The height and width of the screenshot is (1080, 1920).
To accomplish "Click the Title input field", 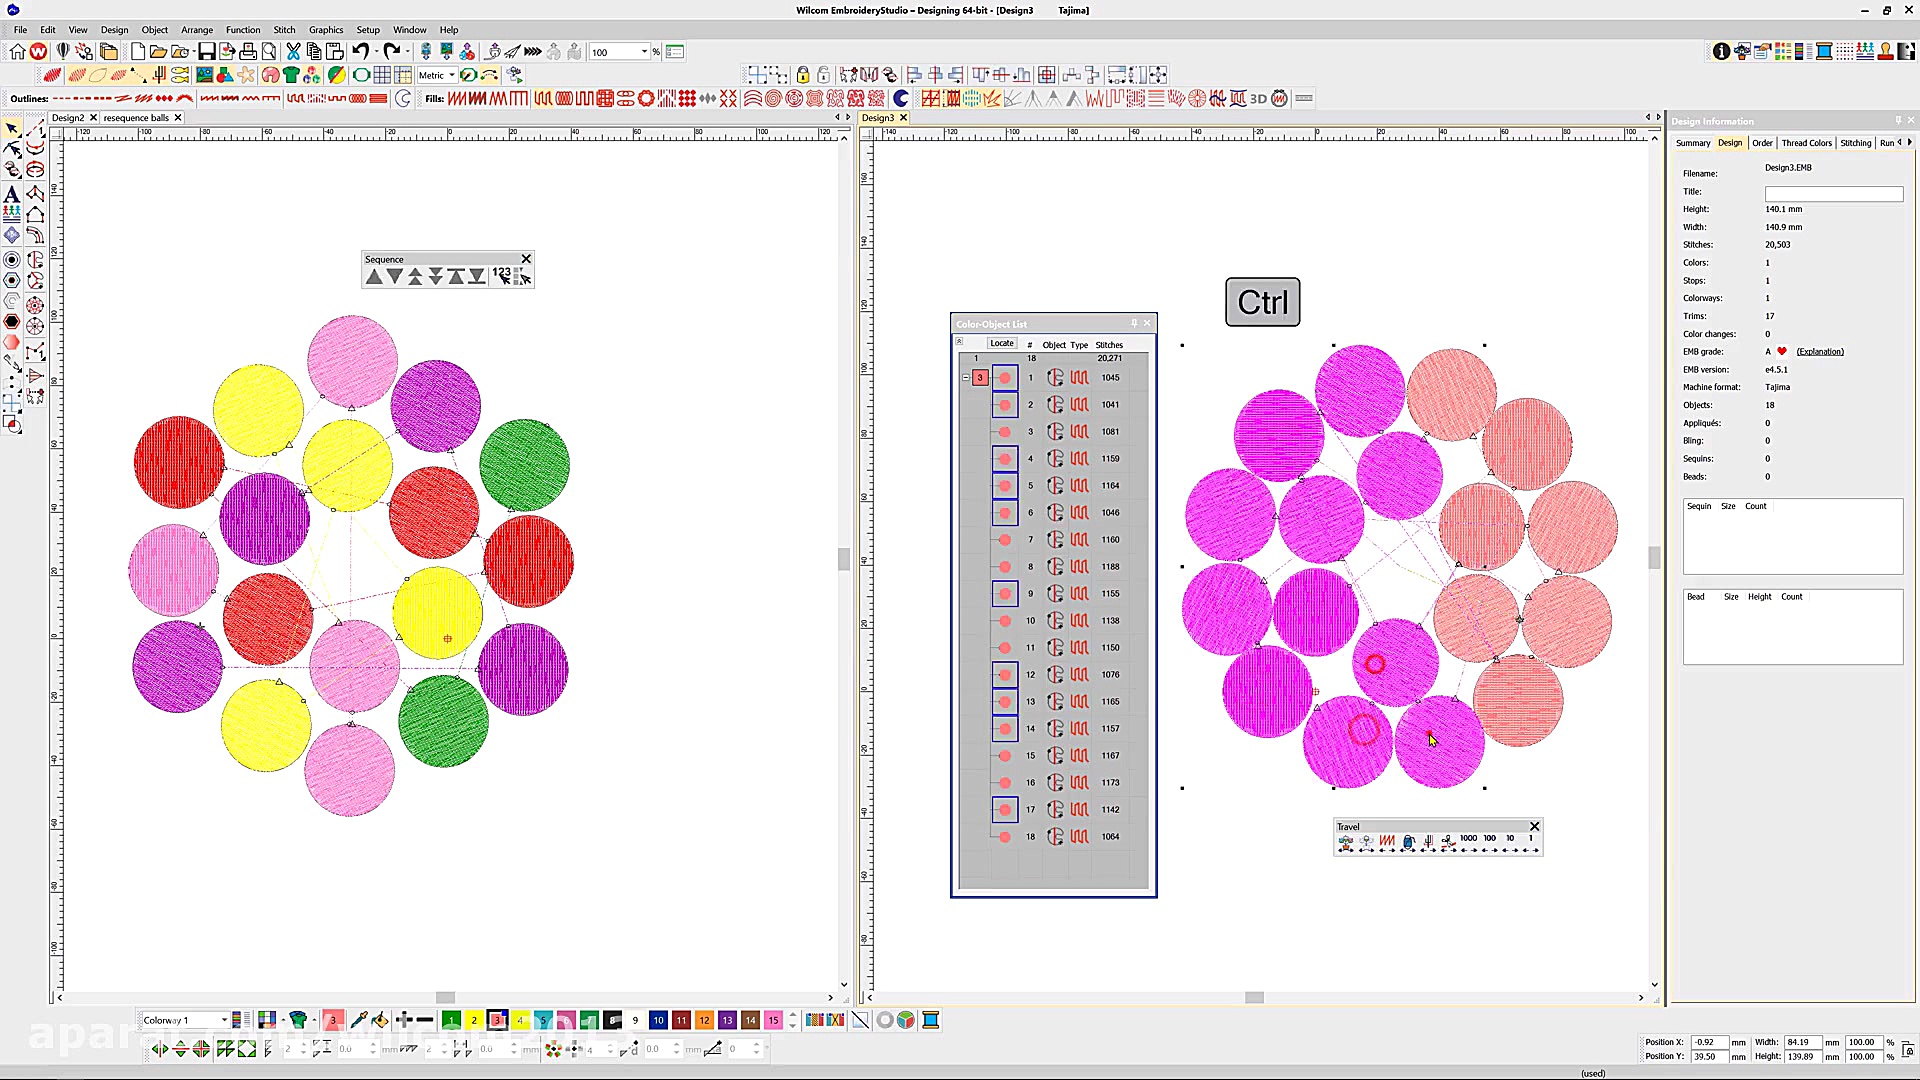I will 1833,192.
